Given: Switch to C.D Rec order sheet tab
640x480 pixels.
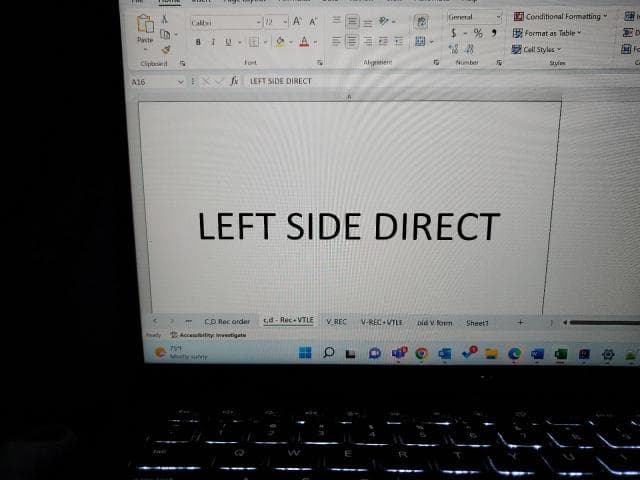Looking at the screenshot, I should click(x=227, y=322).
